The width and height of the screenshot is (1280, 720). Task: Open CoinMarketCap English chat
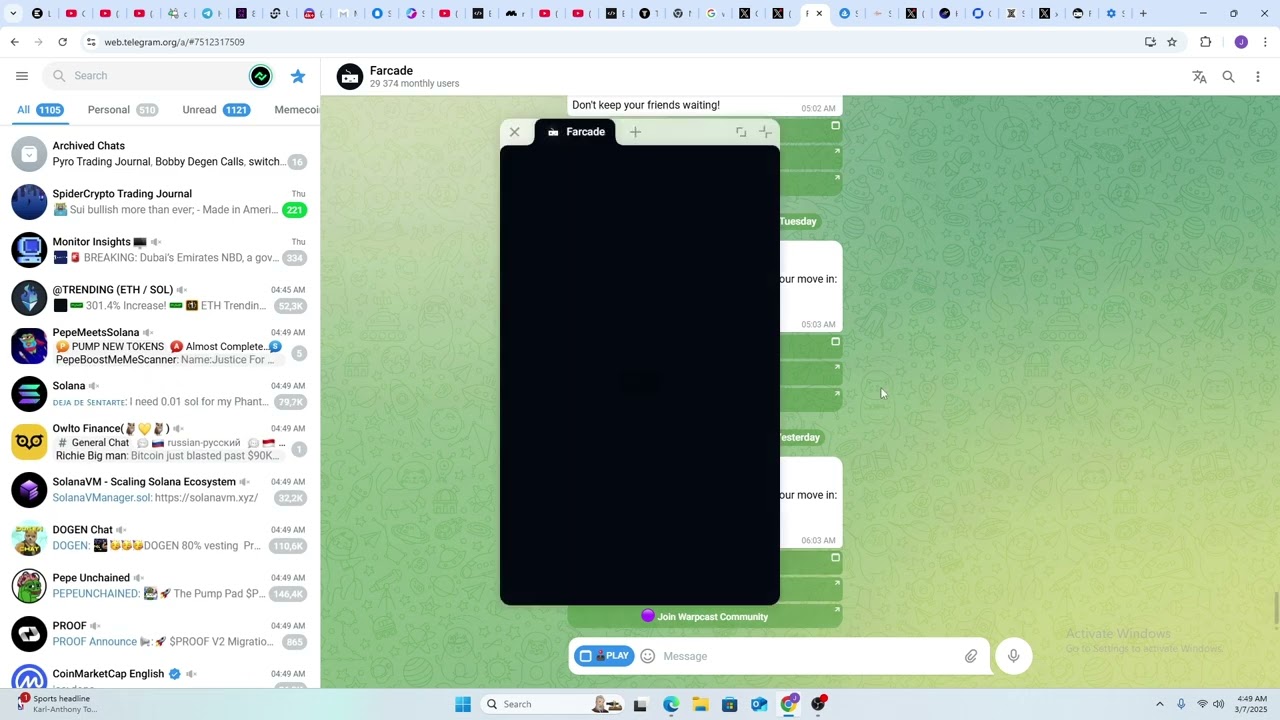pos(160,674)
